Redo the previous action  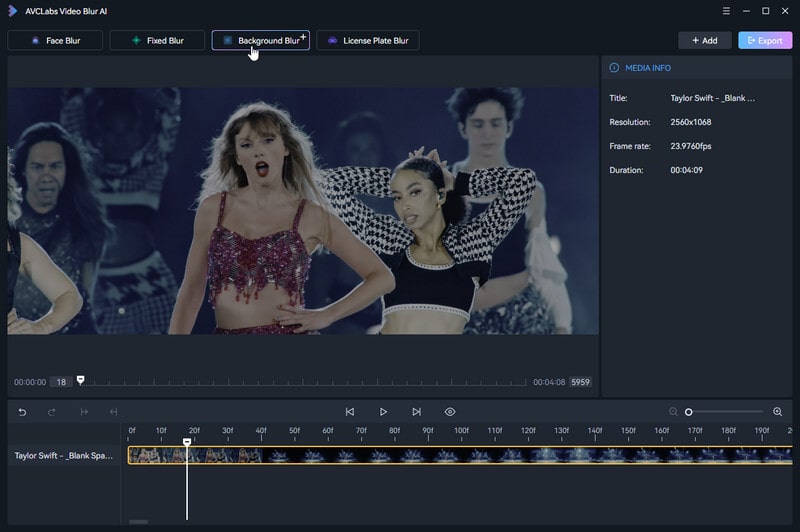52,412
